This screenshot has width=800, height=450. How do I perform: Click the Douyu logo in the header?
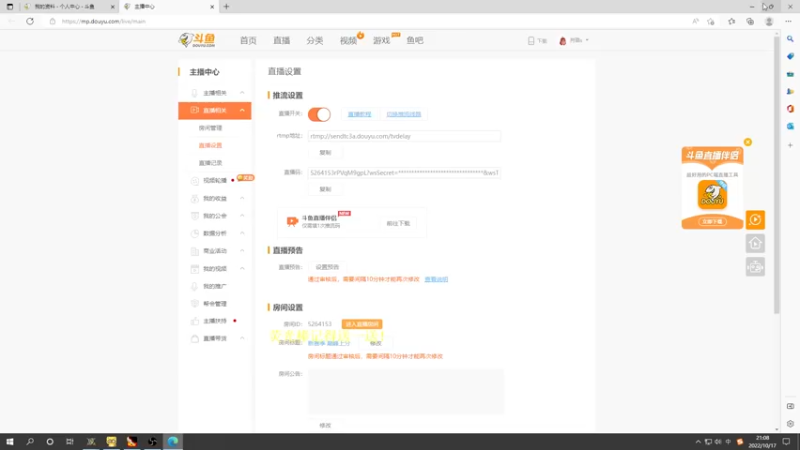tap(197, 40)
